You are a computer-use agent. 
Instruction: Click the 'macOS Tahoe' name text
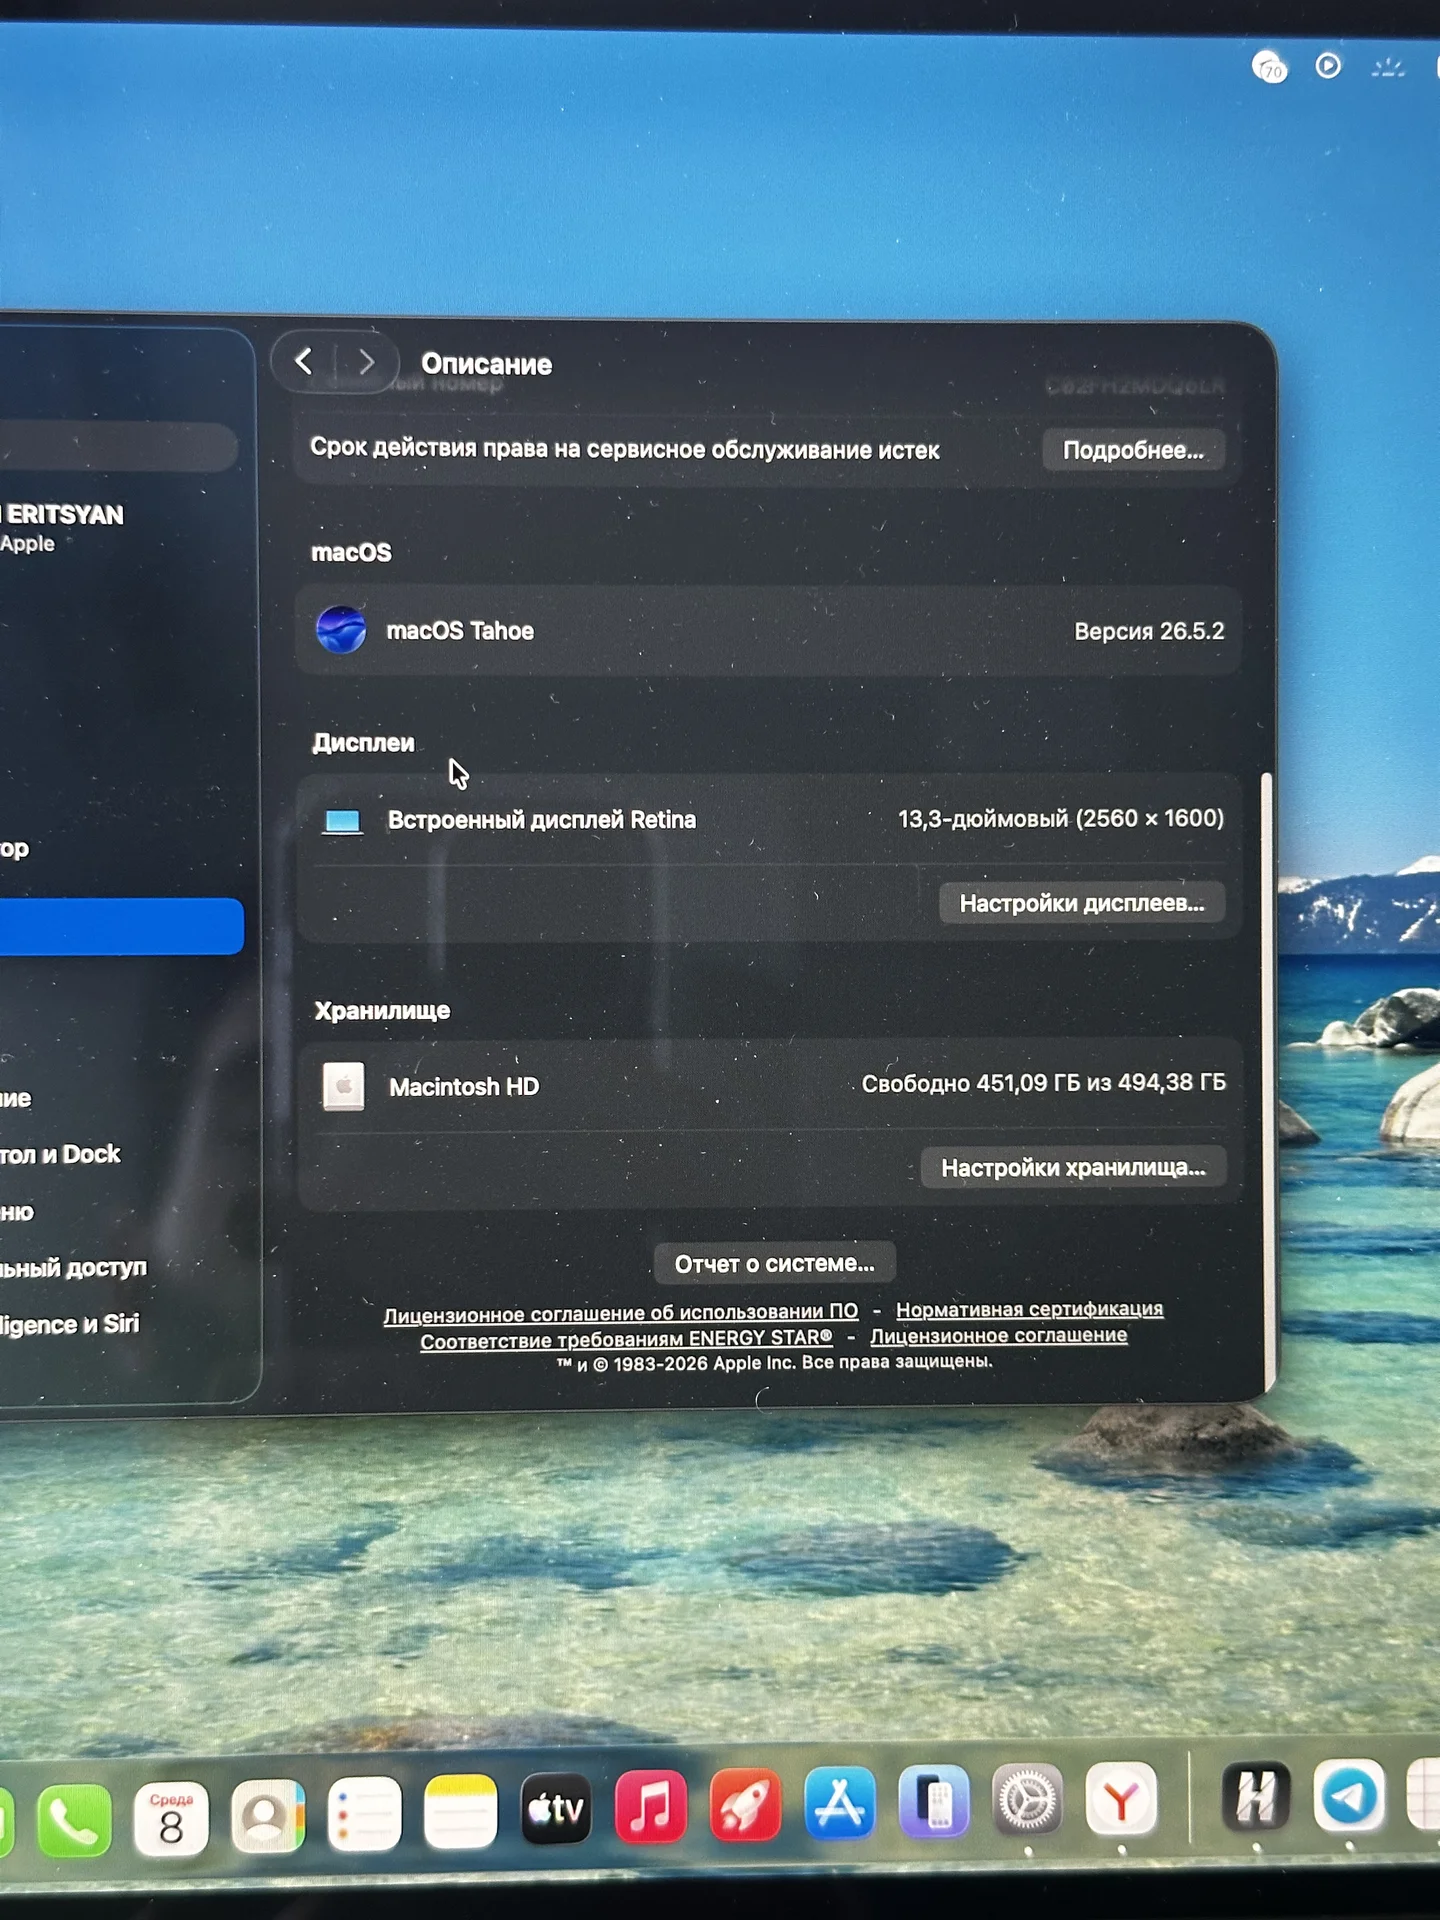pyautogui.click(x=460, y=631)
